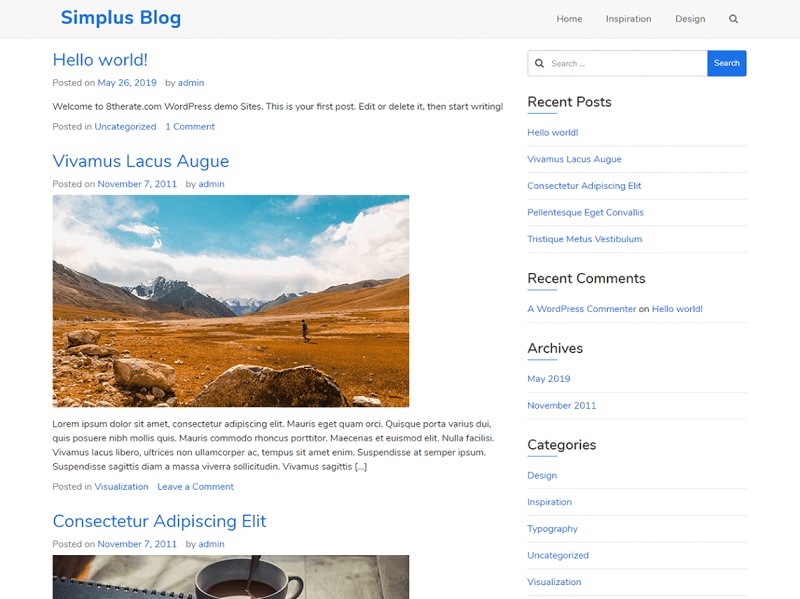Click Leave a Comment link
Image resolution: width=800 pixels, height=599 pixels.
pos(195,487)
